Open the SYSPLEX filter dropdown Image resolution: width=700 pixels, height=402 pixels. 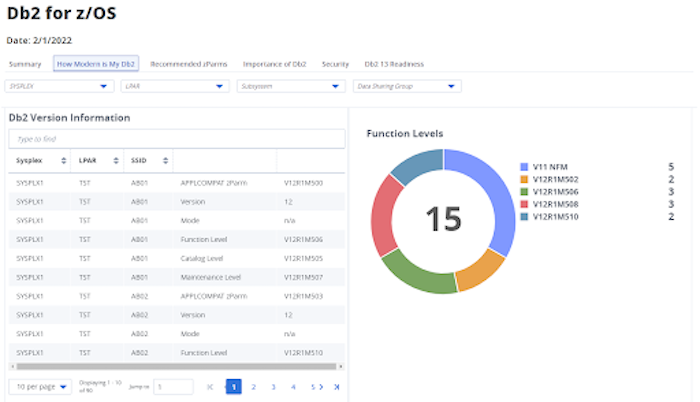58,86
